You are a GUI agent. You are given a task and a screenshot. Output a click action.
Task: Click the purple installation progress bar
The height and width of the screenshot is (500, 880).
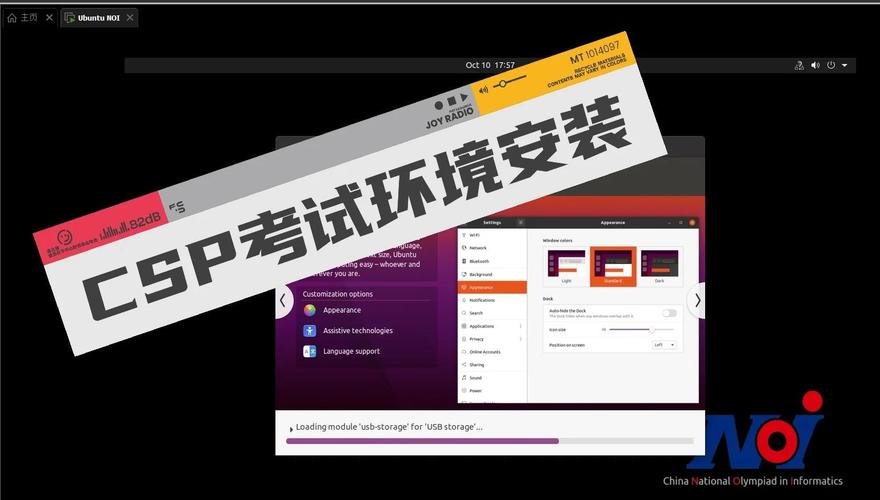click(490, 441)
